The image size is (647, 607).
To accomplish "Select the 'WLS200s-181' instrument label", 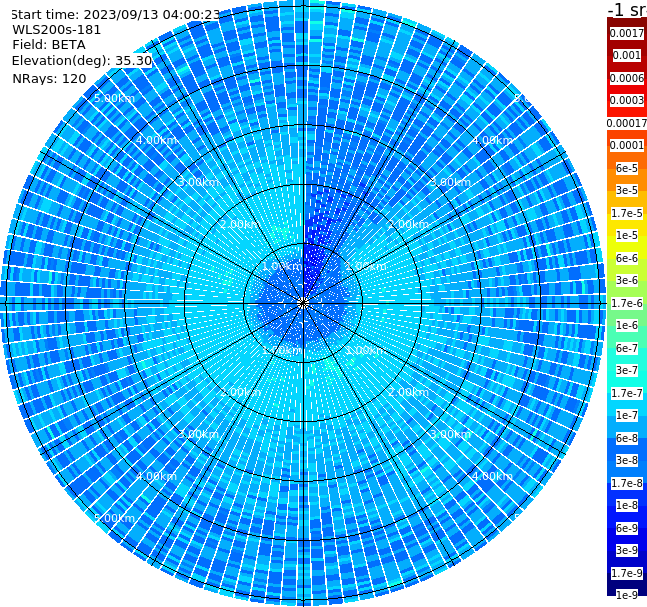I will point(57,30).
